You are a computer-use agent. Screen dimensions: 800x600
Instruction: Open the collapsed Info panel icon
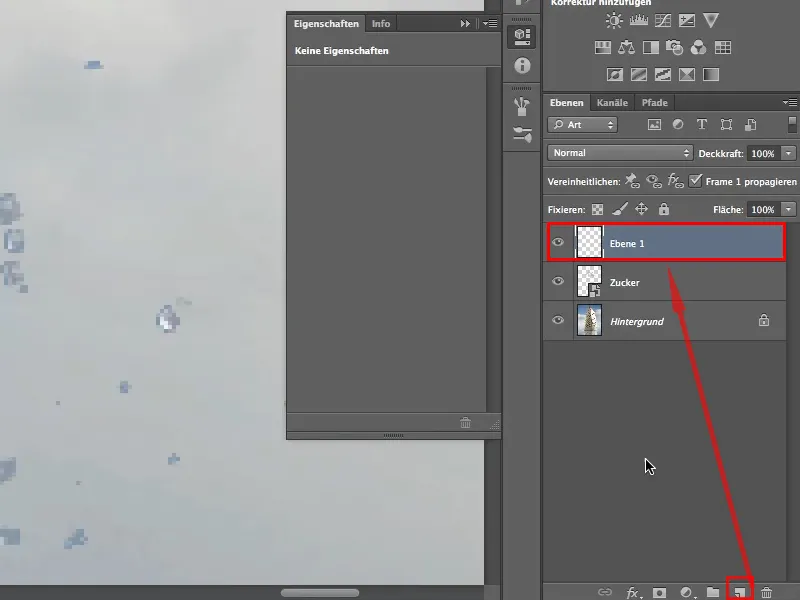(522, 65)
